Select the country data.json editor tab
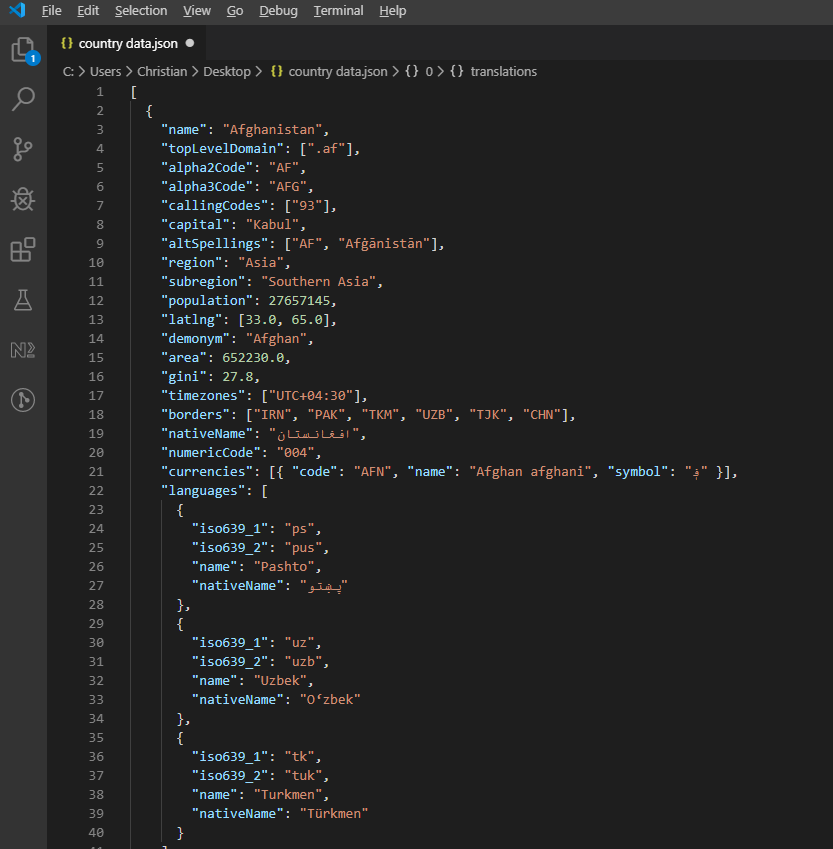The height and width of the screenshot is (849, 833). pos(126,43)
